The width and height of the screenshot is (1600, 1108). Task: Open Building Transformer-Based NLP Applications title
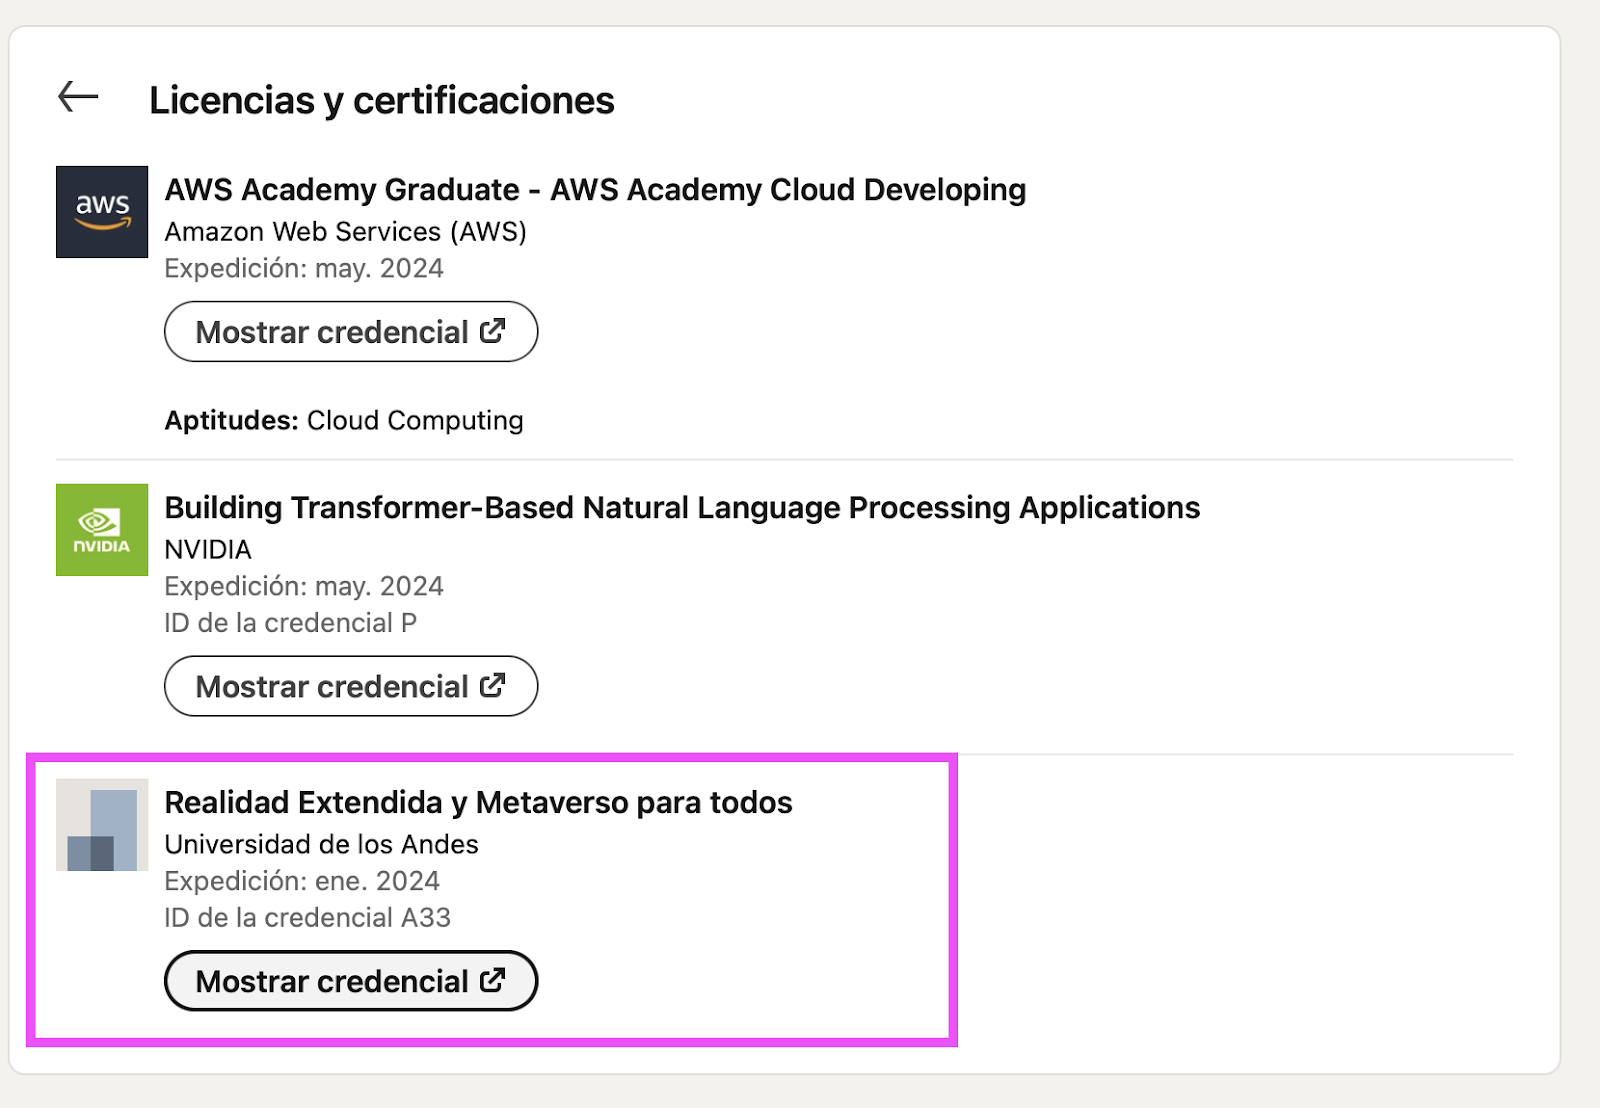click(682, 508)
